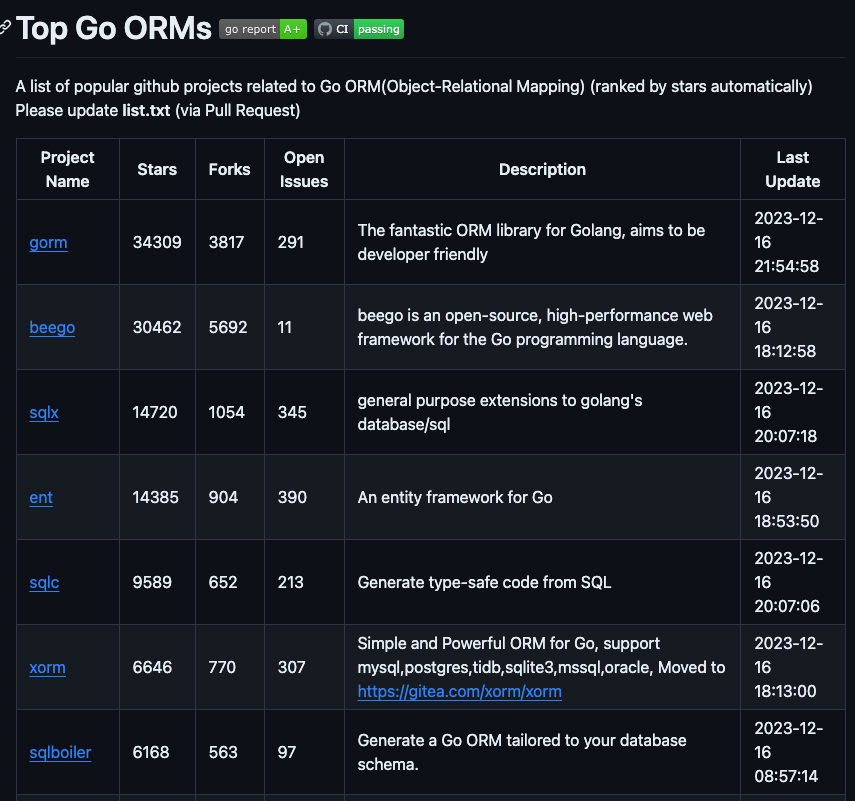Open the xorm repository link
The width and height of the screenshot is (855, 801).
(x=47, y=667)
